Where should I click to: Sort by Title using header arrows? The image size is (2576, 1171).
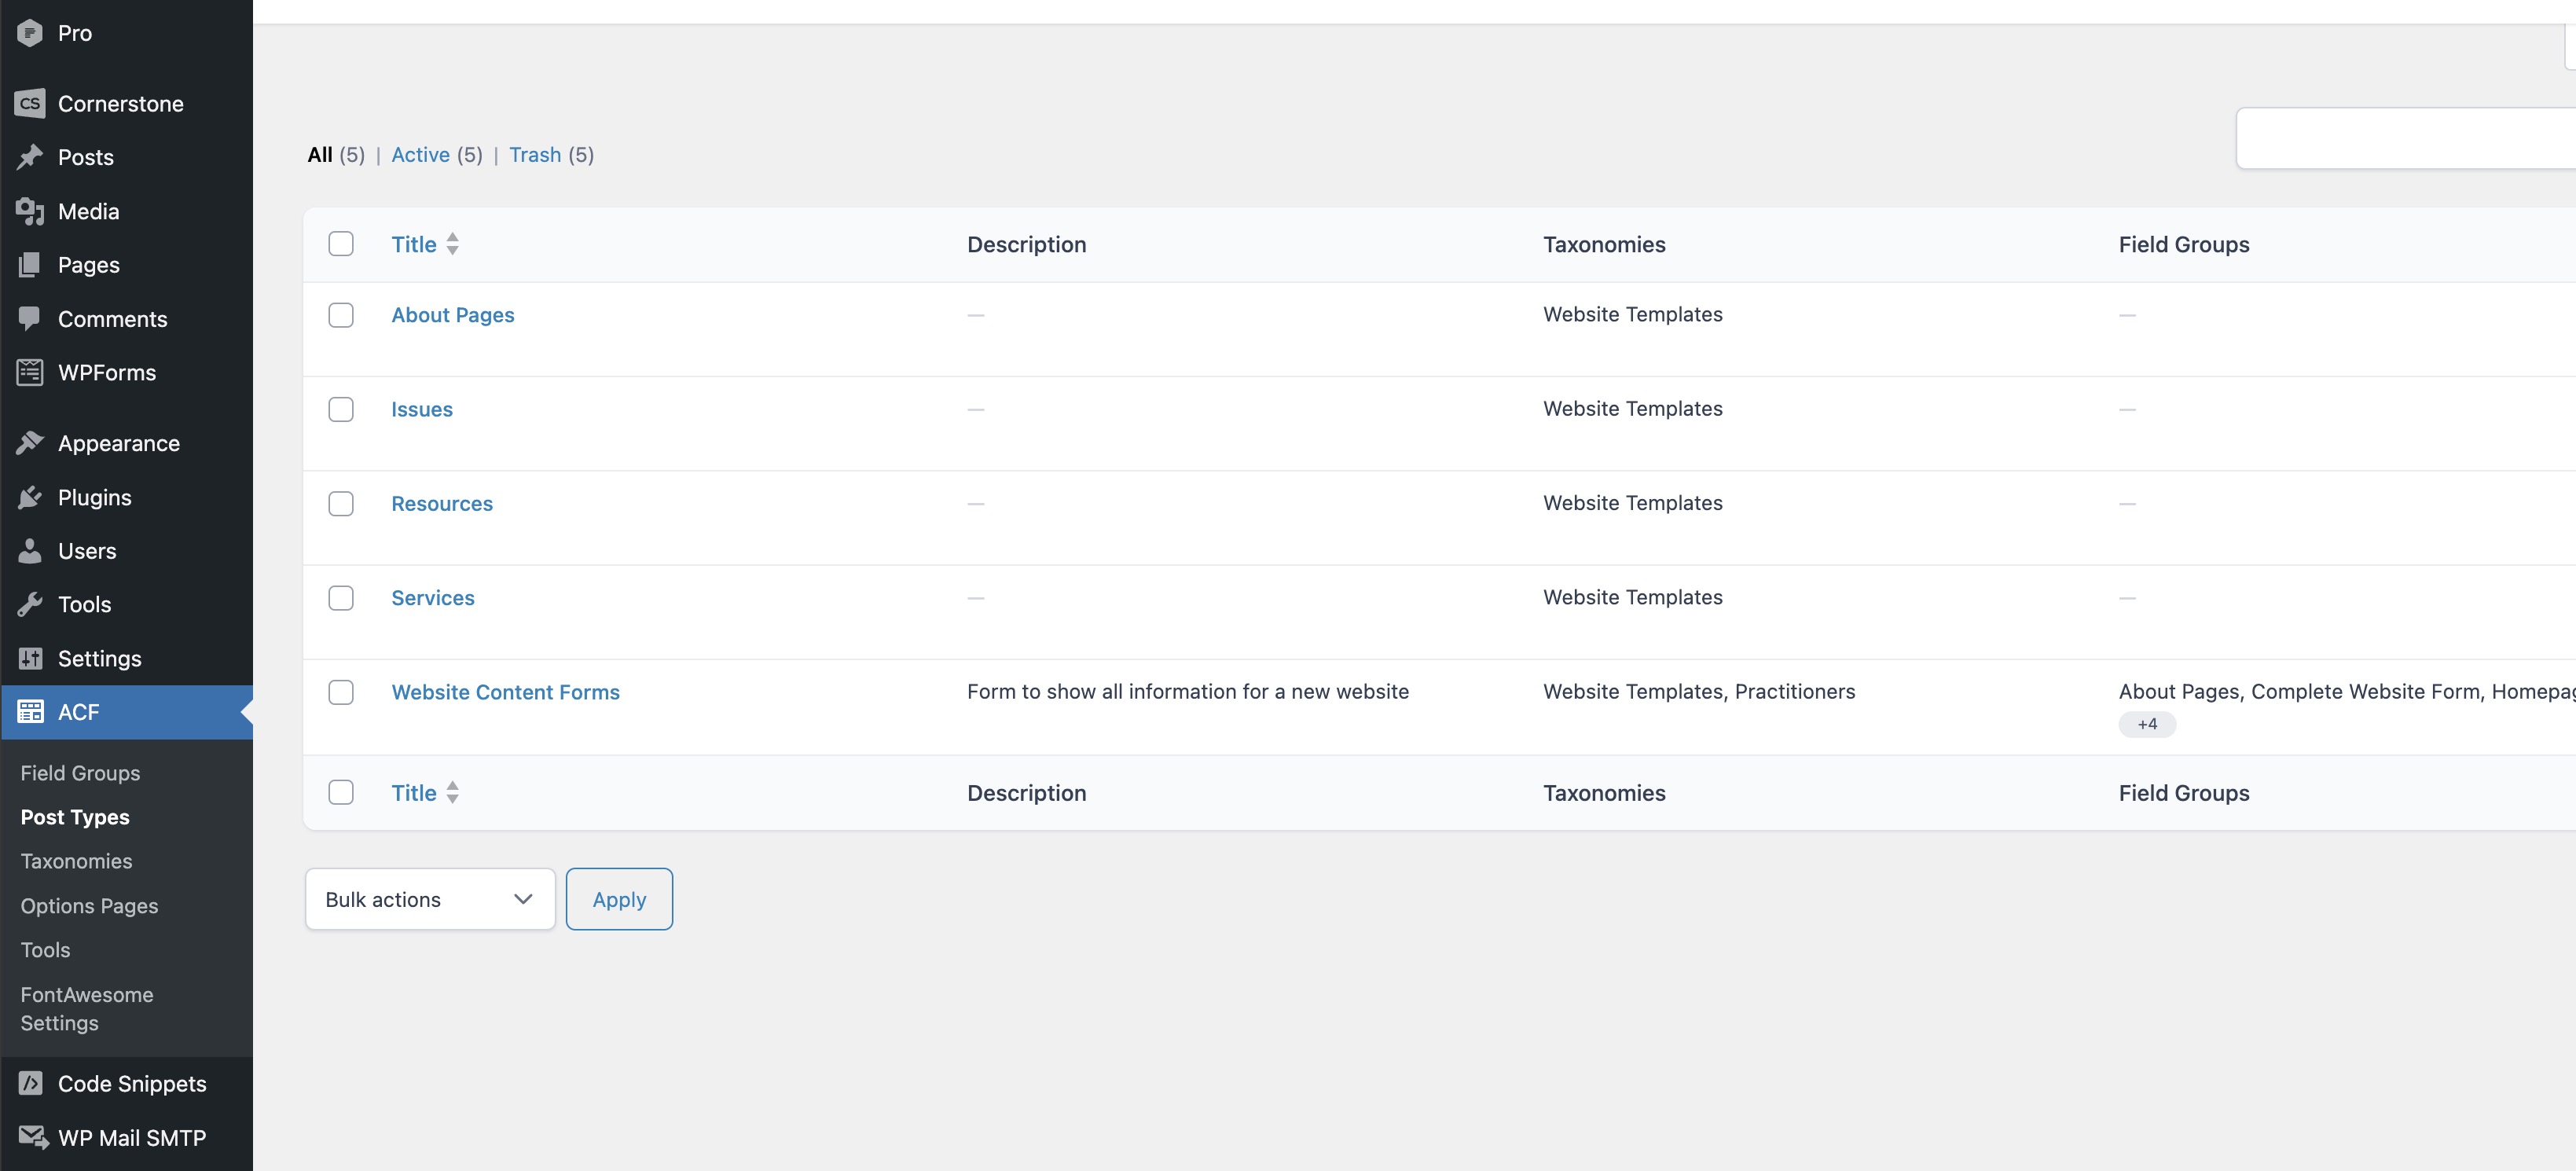coord(452,244)
